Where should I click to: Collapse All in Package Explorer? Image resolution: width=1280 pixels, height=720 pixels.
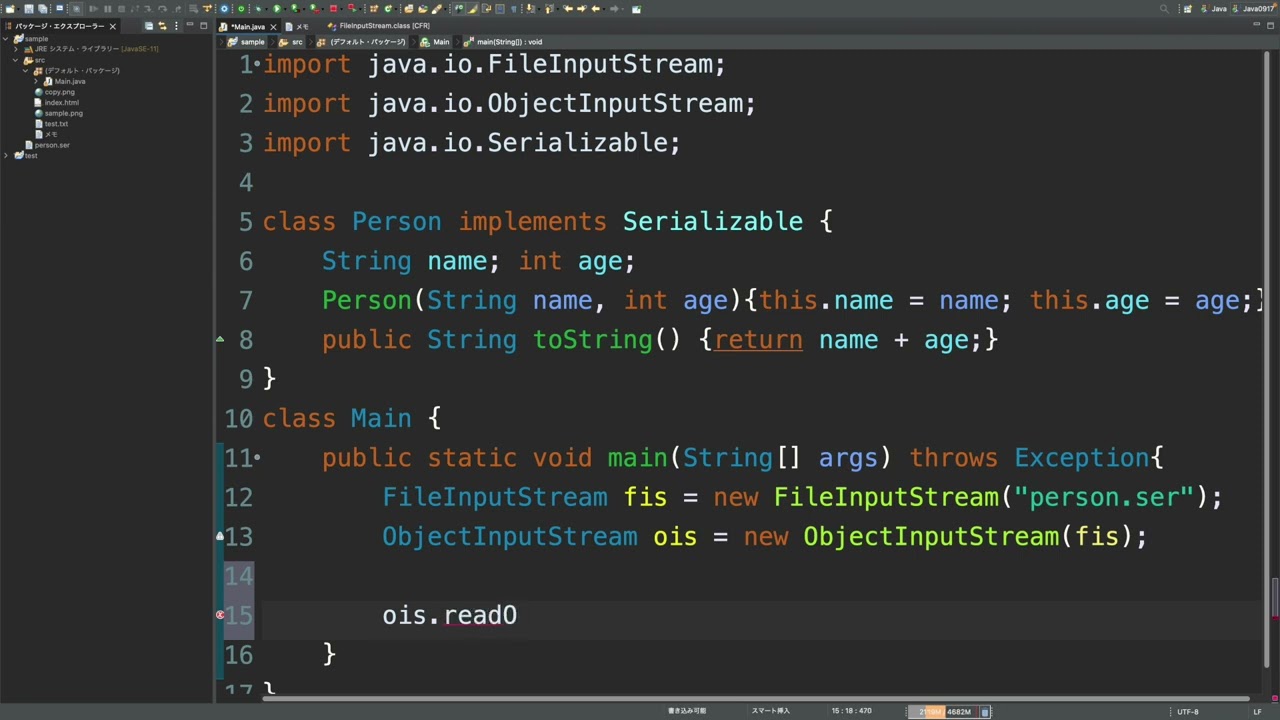pyautogui.click(x=149, y=26)
